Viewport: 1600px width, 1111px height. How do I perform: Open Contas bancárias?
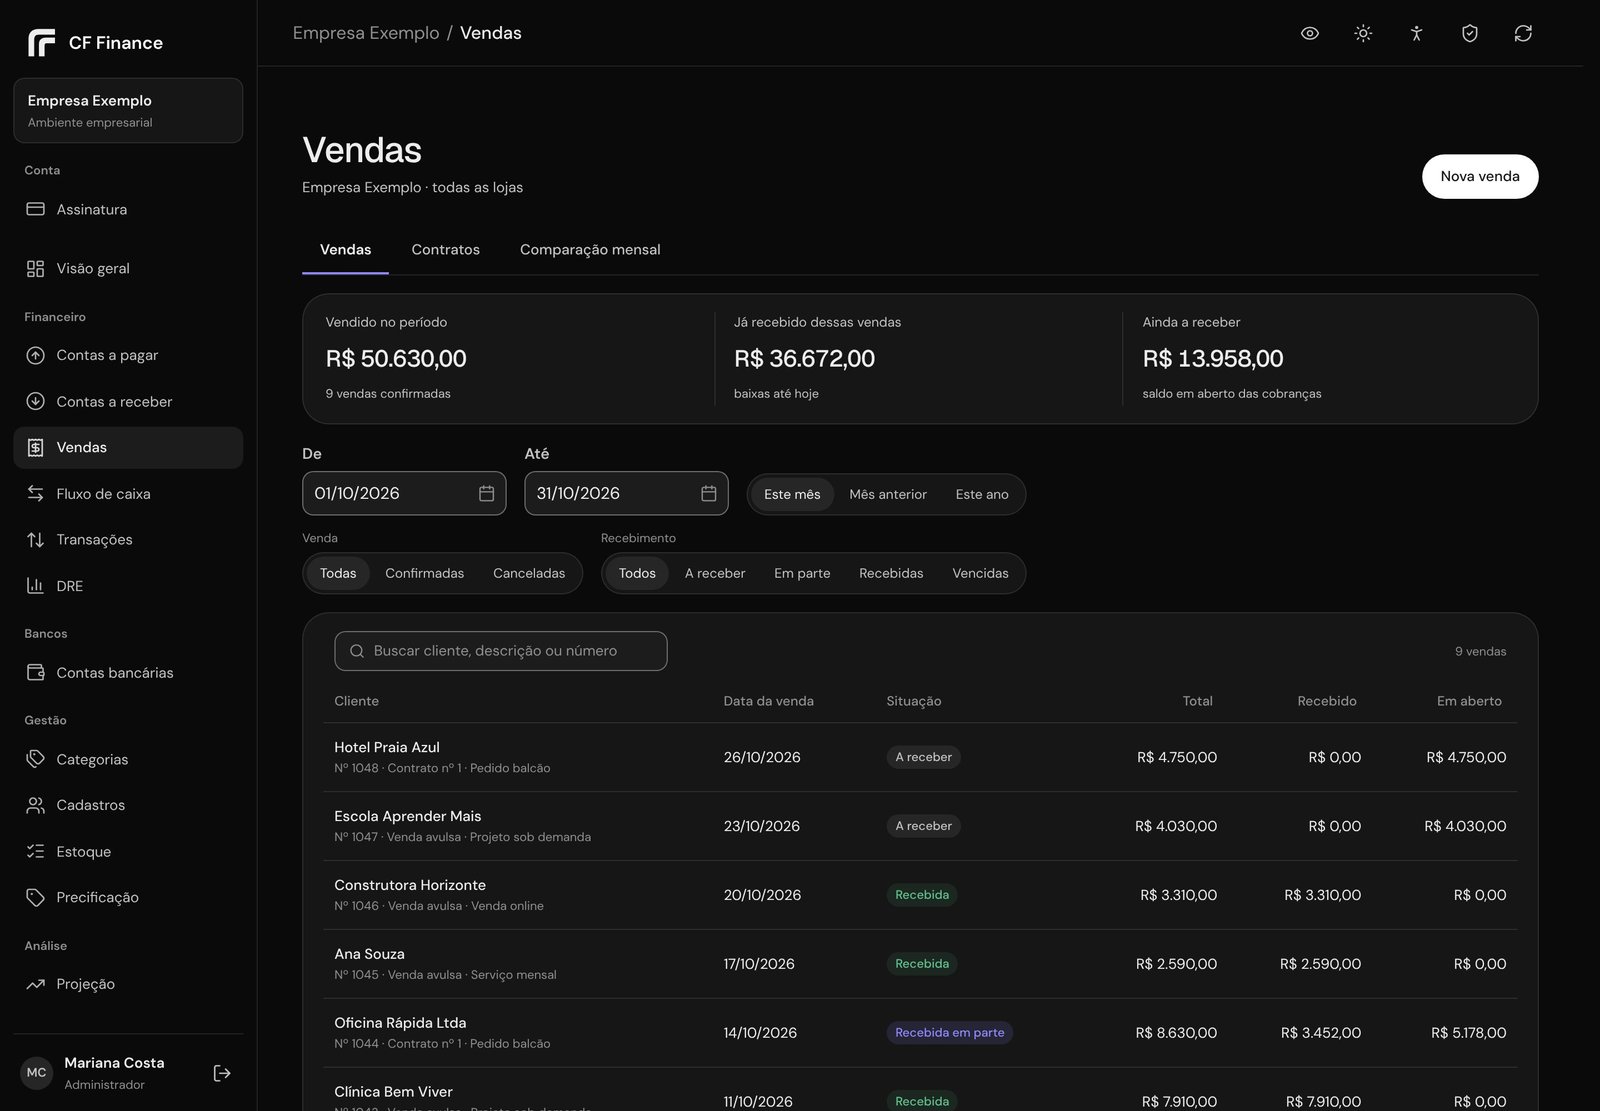[x=128, y=672]
